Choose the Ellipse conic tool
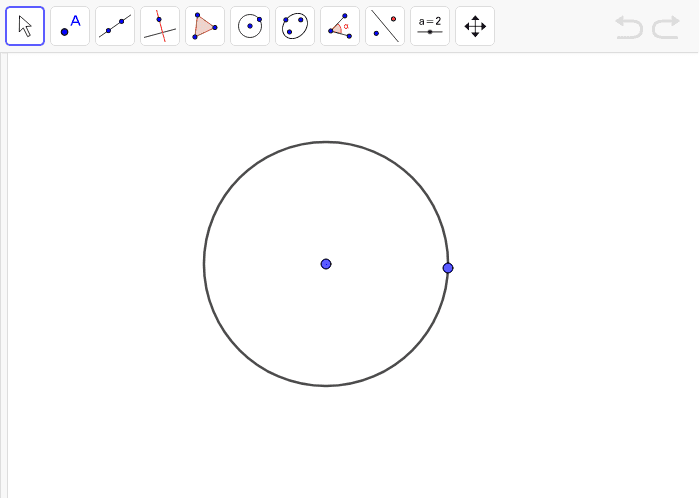 (x=295, y=26)
